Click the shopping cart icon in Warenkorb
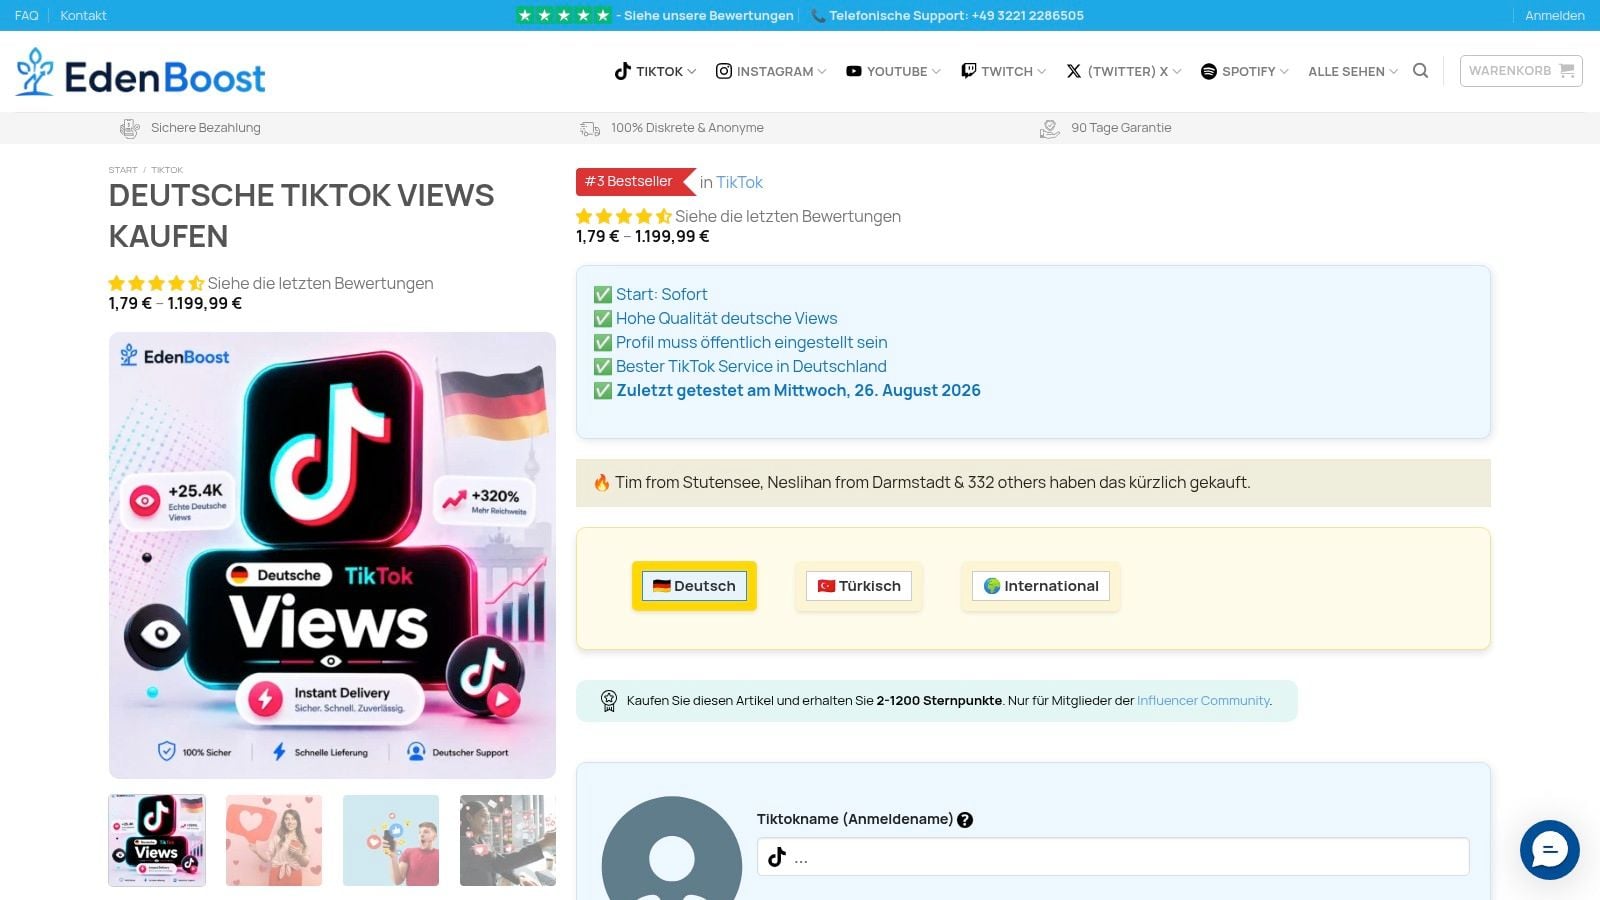Viewport: 1600px width, 900px height. tap(1567, 71)
